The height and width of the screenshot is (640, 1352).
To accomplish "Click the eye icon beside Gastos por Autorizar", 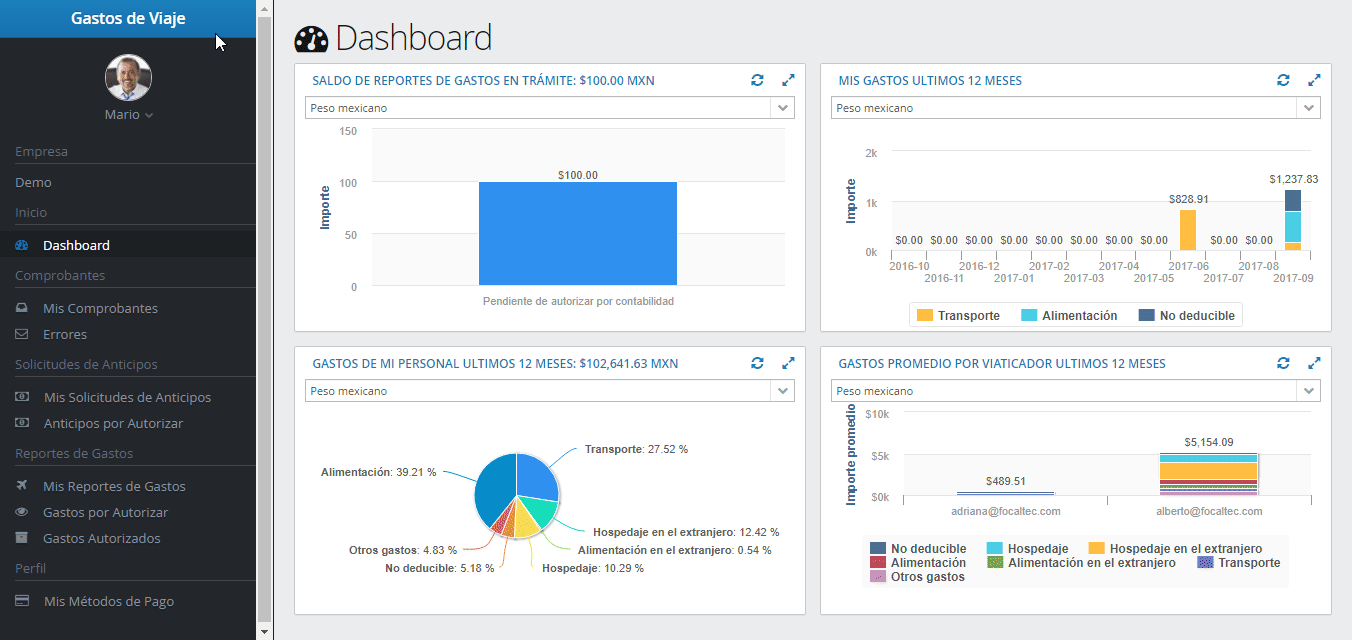I will tap(22, 512).
